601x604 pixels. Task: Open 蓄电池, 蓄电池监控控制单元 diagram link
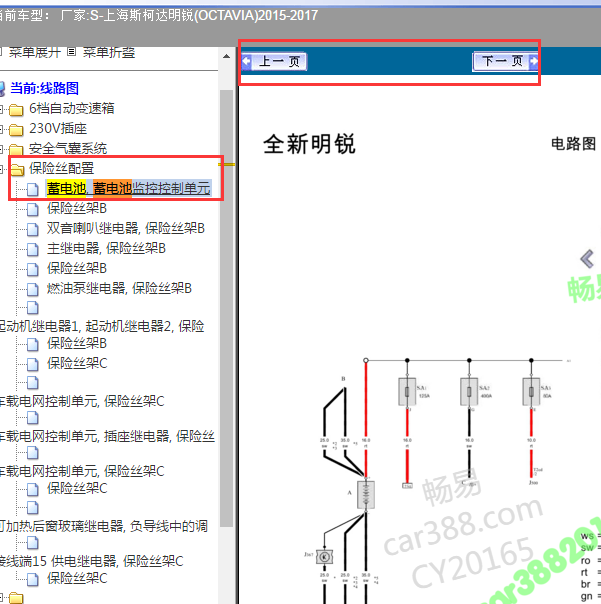pos(129,189)
